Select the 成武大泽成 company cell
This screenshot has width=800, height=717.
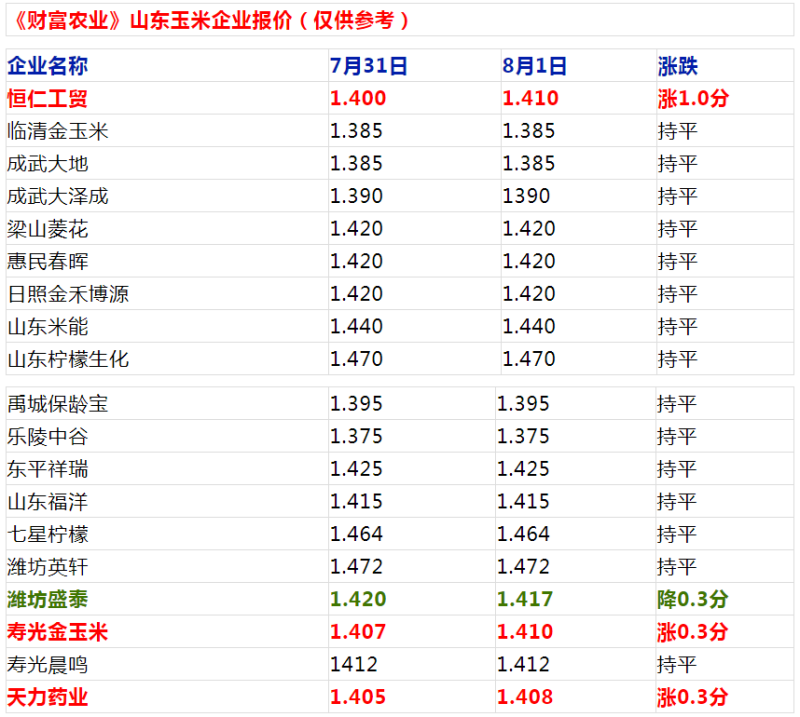[57, 196]
